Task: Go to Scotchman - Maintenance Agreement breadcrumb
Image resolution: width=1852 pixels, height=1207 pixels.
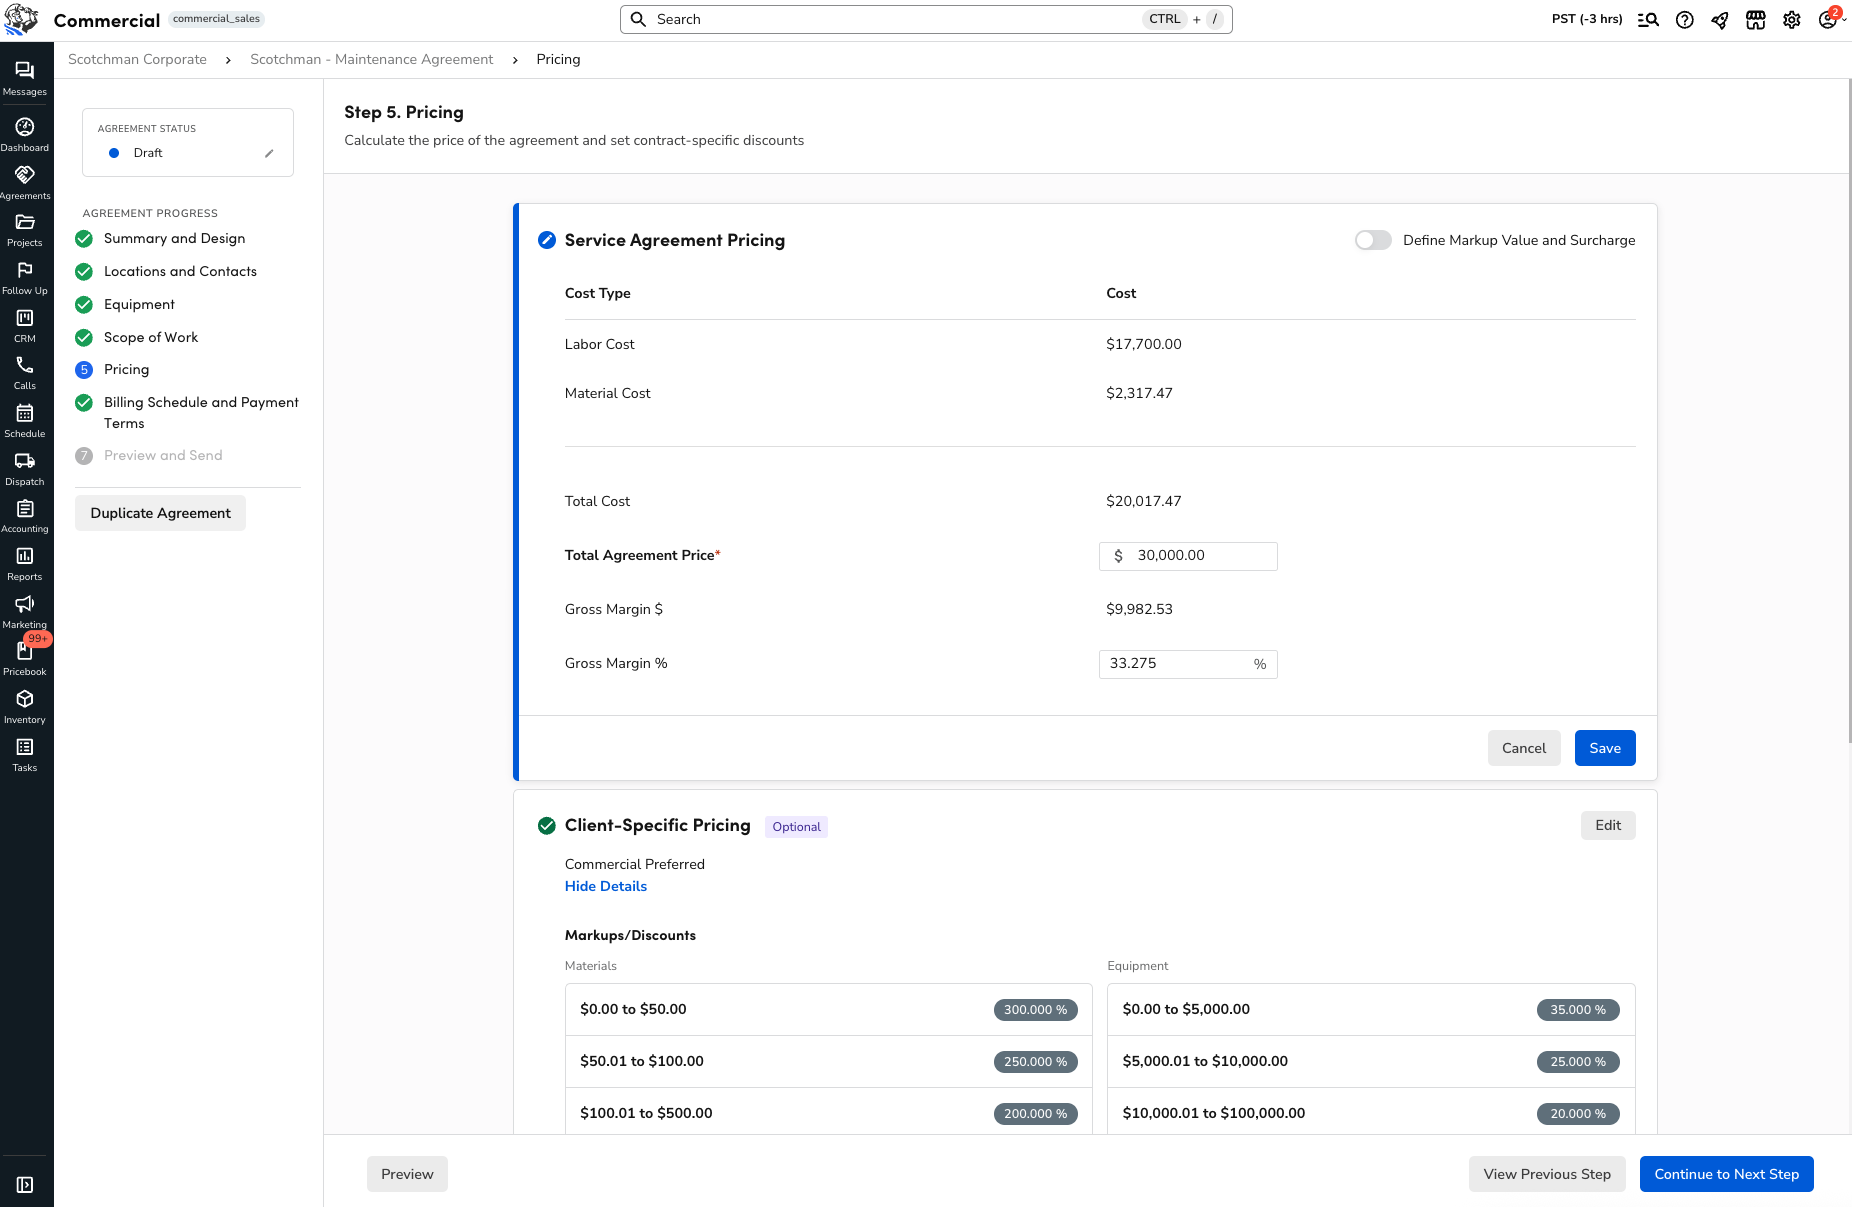Action: 371,59
